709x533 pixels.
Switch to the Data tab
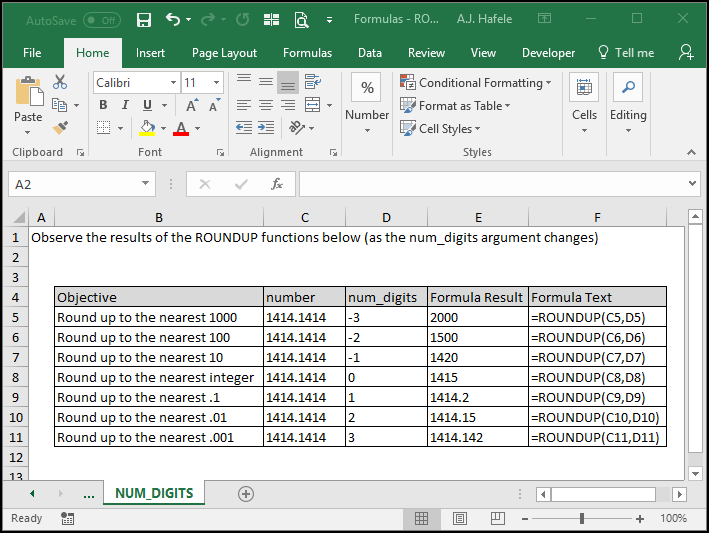tap(370, 53)
